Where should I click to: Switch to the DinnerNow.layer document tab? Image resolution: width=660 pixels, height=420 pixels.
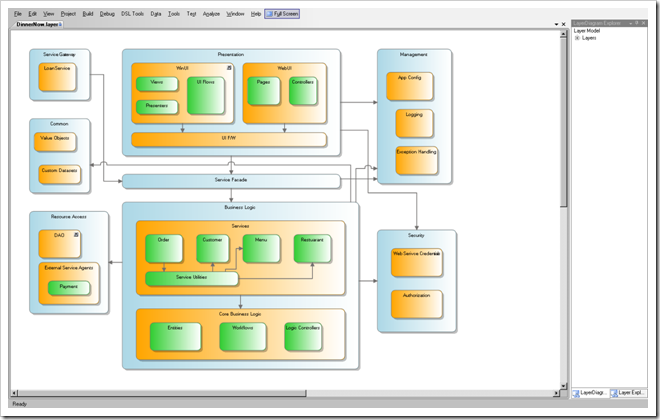click(38, 24)
